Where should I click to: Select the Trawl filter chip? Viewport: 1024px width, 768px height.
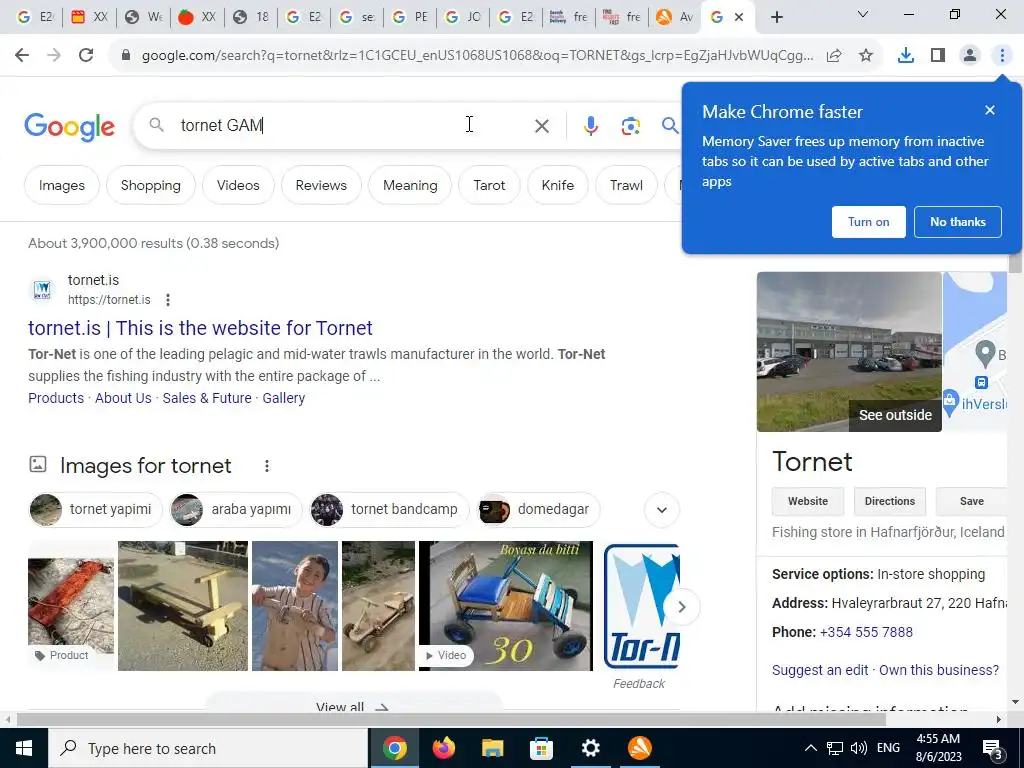point(626,185)
